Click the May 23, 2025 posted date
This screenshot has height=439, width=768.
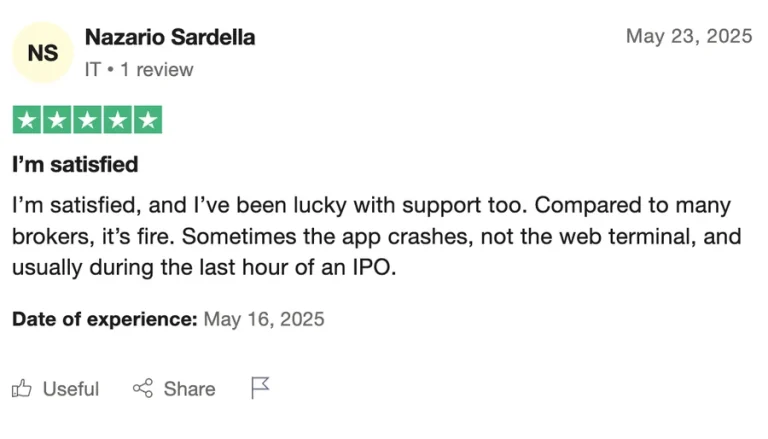click(x=688, y=36)
